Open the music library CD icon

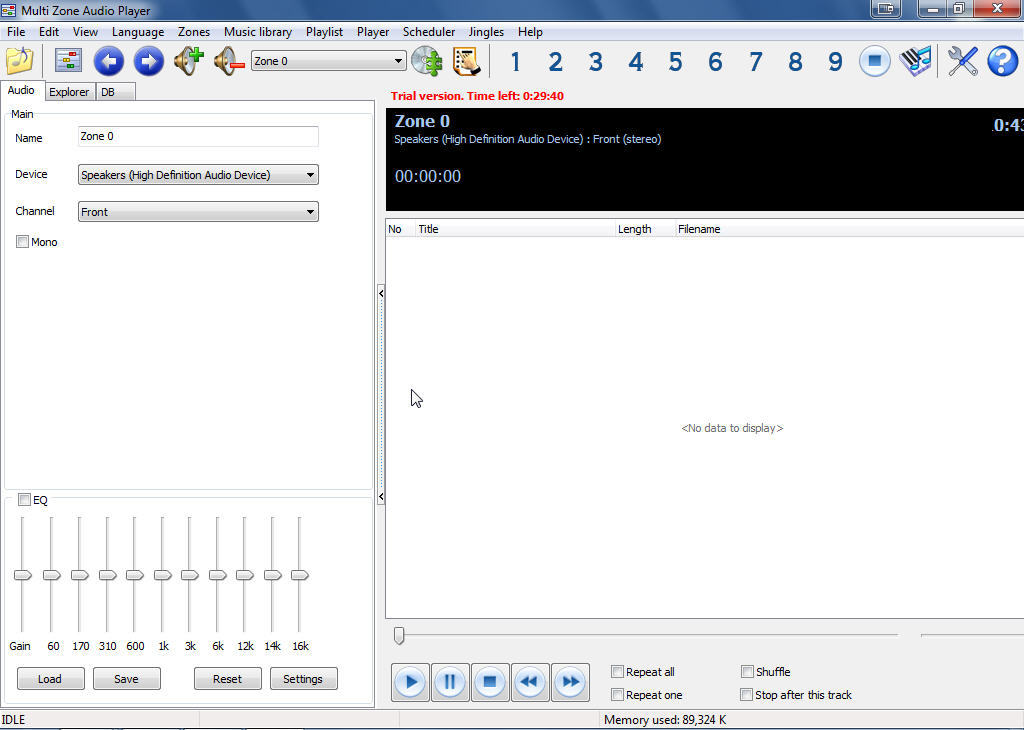428,61
